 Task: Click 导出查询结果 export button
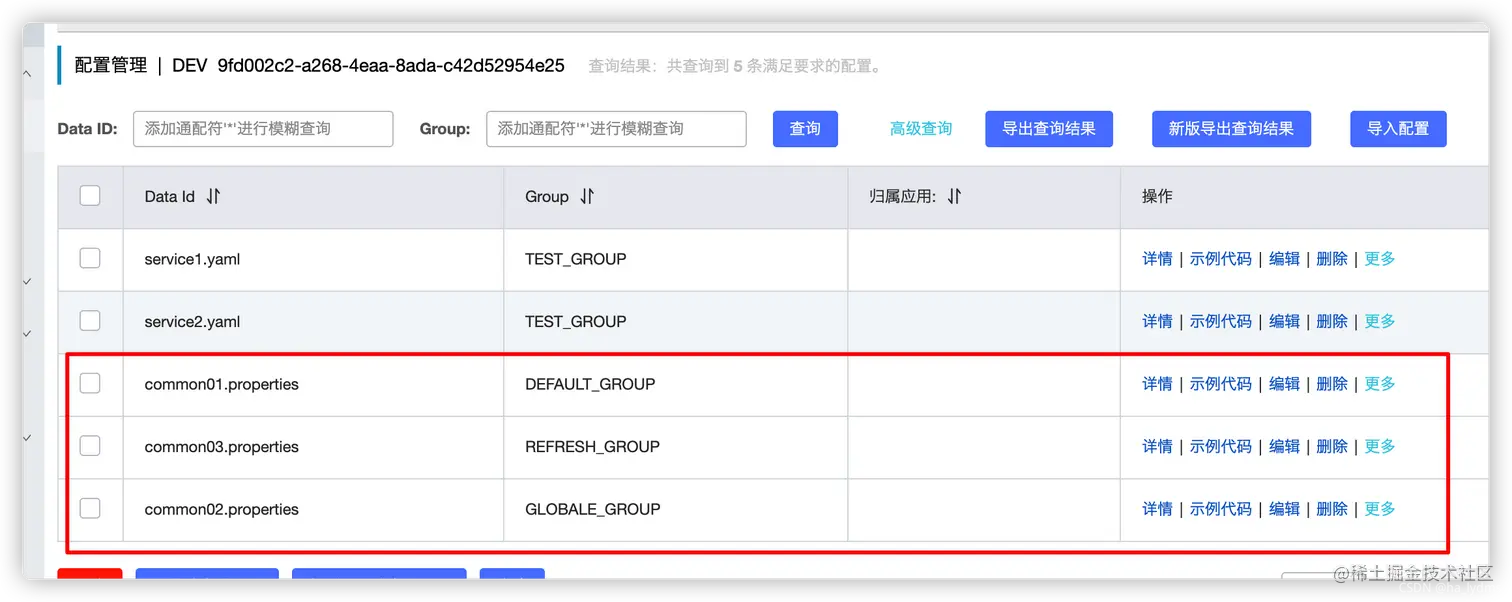pos(1049,129)
